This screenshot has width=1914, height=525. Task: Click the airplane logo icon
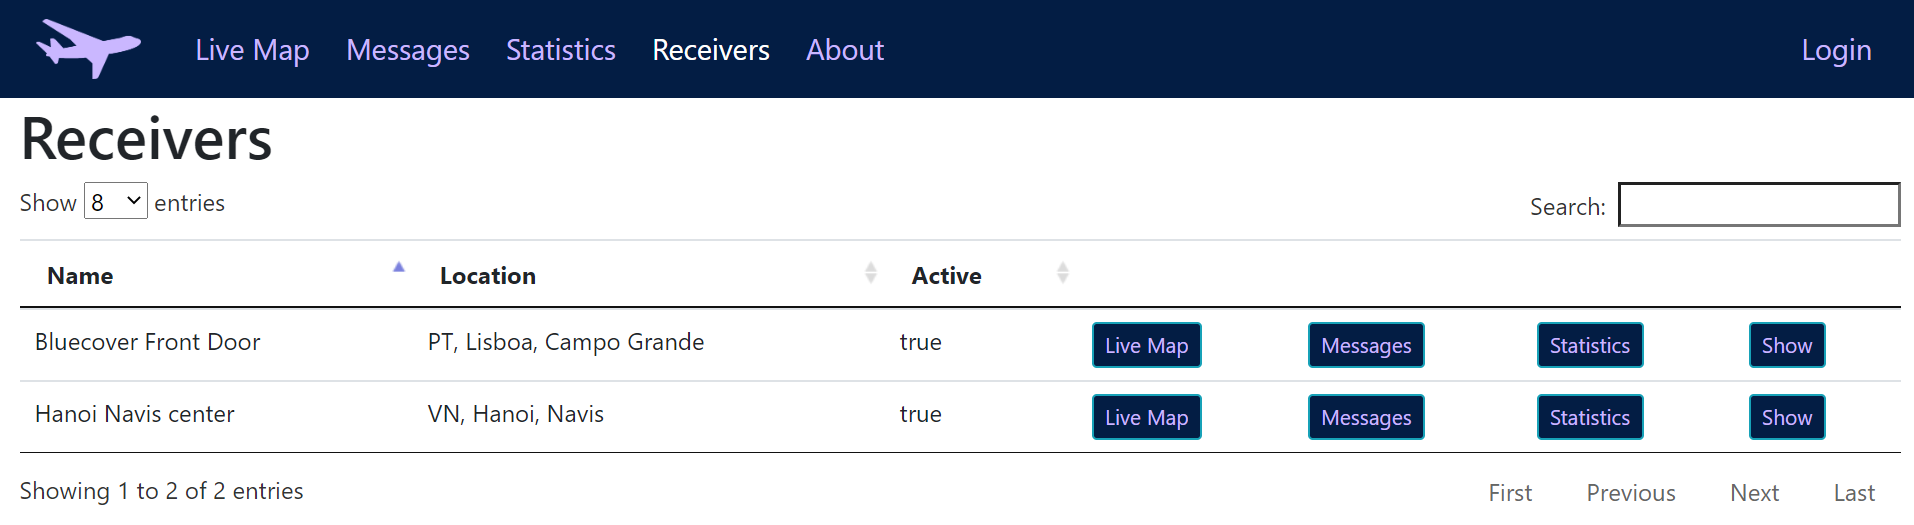pos(88,48)
